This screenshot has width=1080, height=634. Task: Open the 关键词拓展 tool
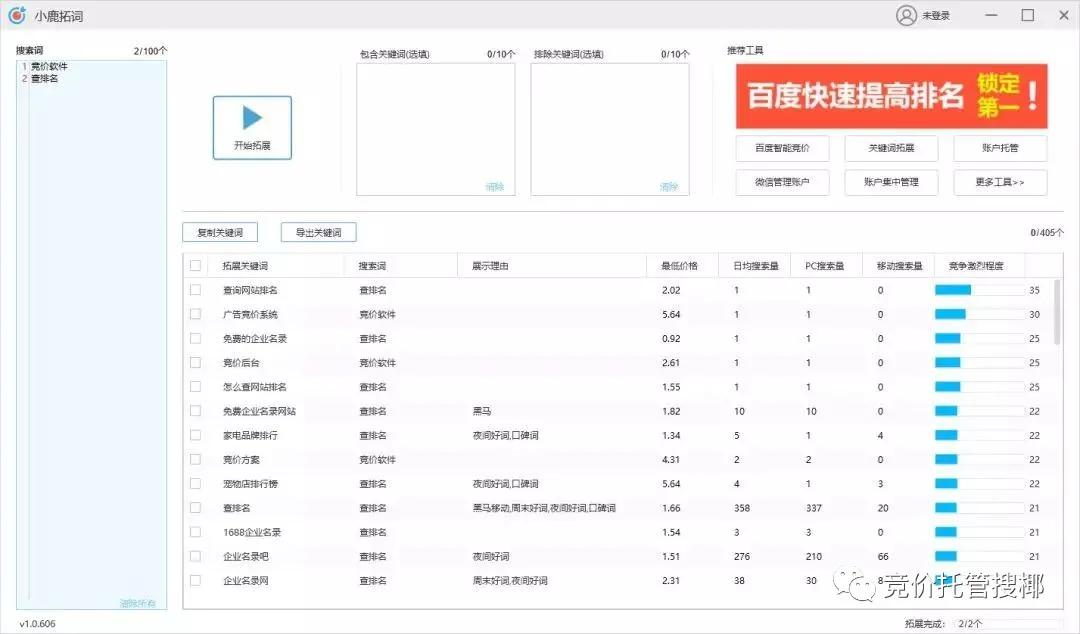coord(890,148)
